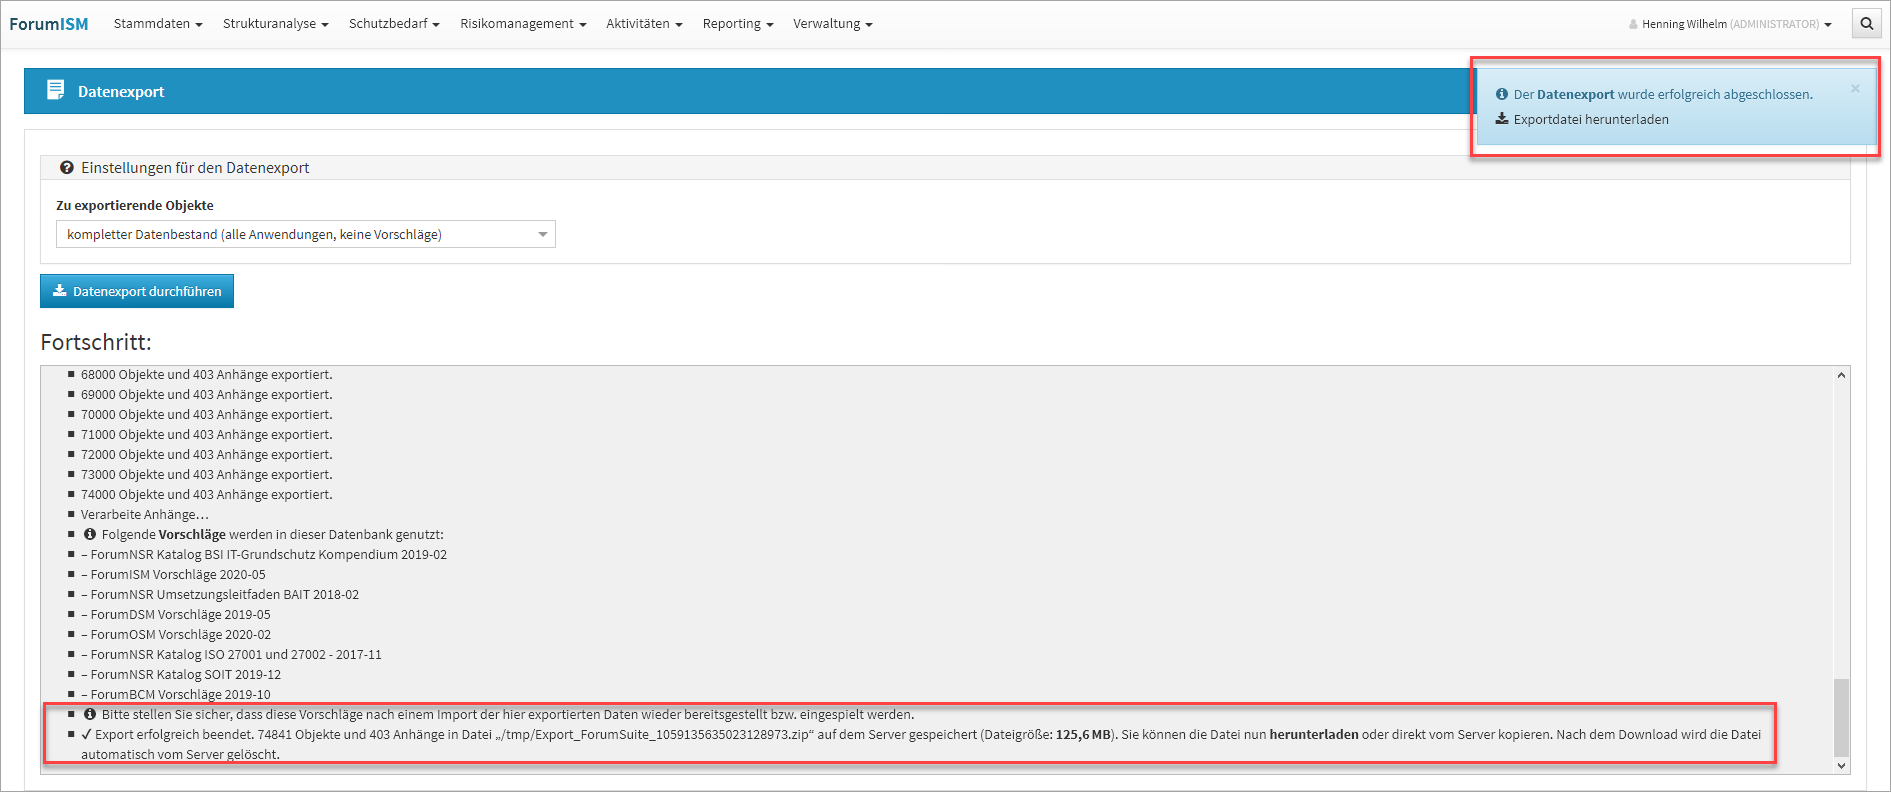Image resolution: width=1891 pixels, height=792 pixels.
Task: Expand the Risikomanagement menu
Action: pos(523,24)
